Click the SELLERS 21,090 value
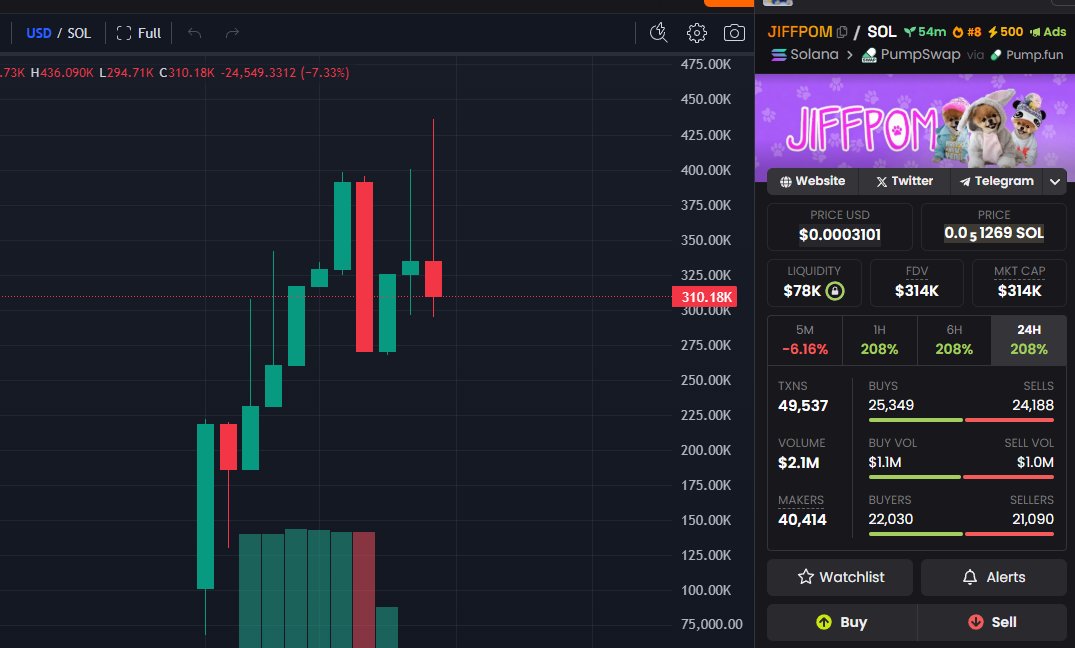 click(1032, 519)
